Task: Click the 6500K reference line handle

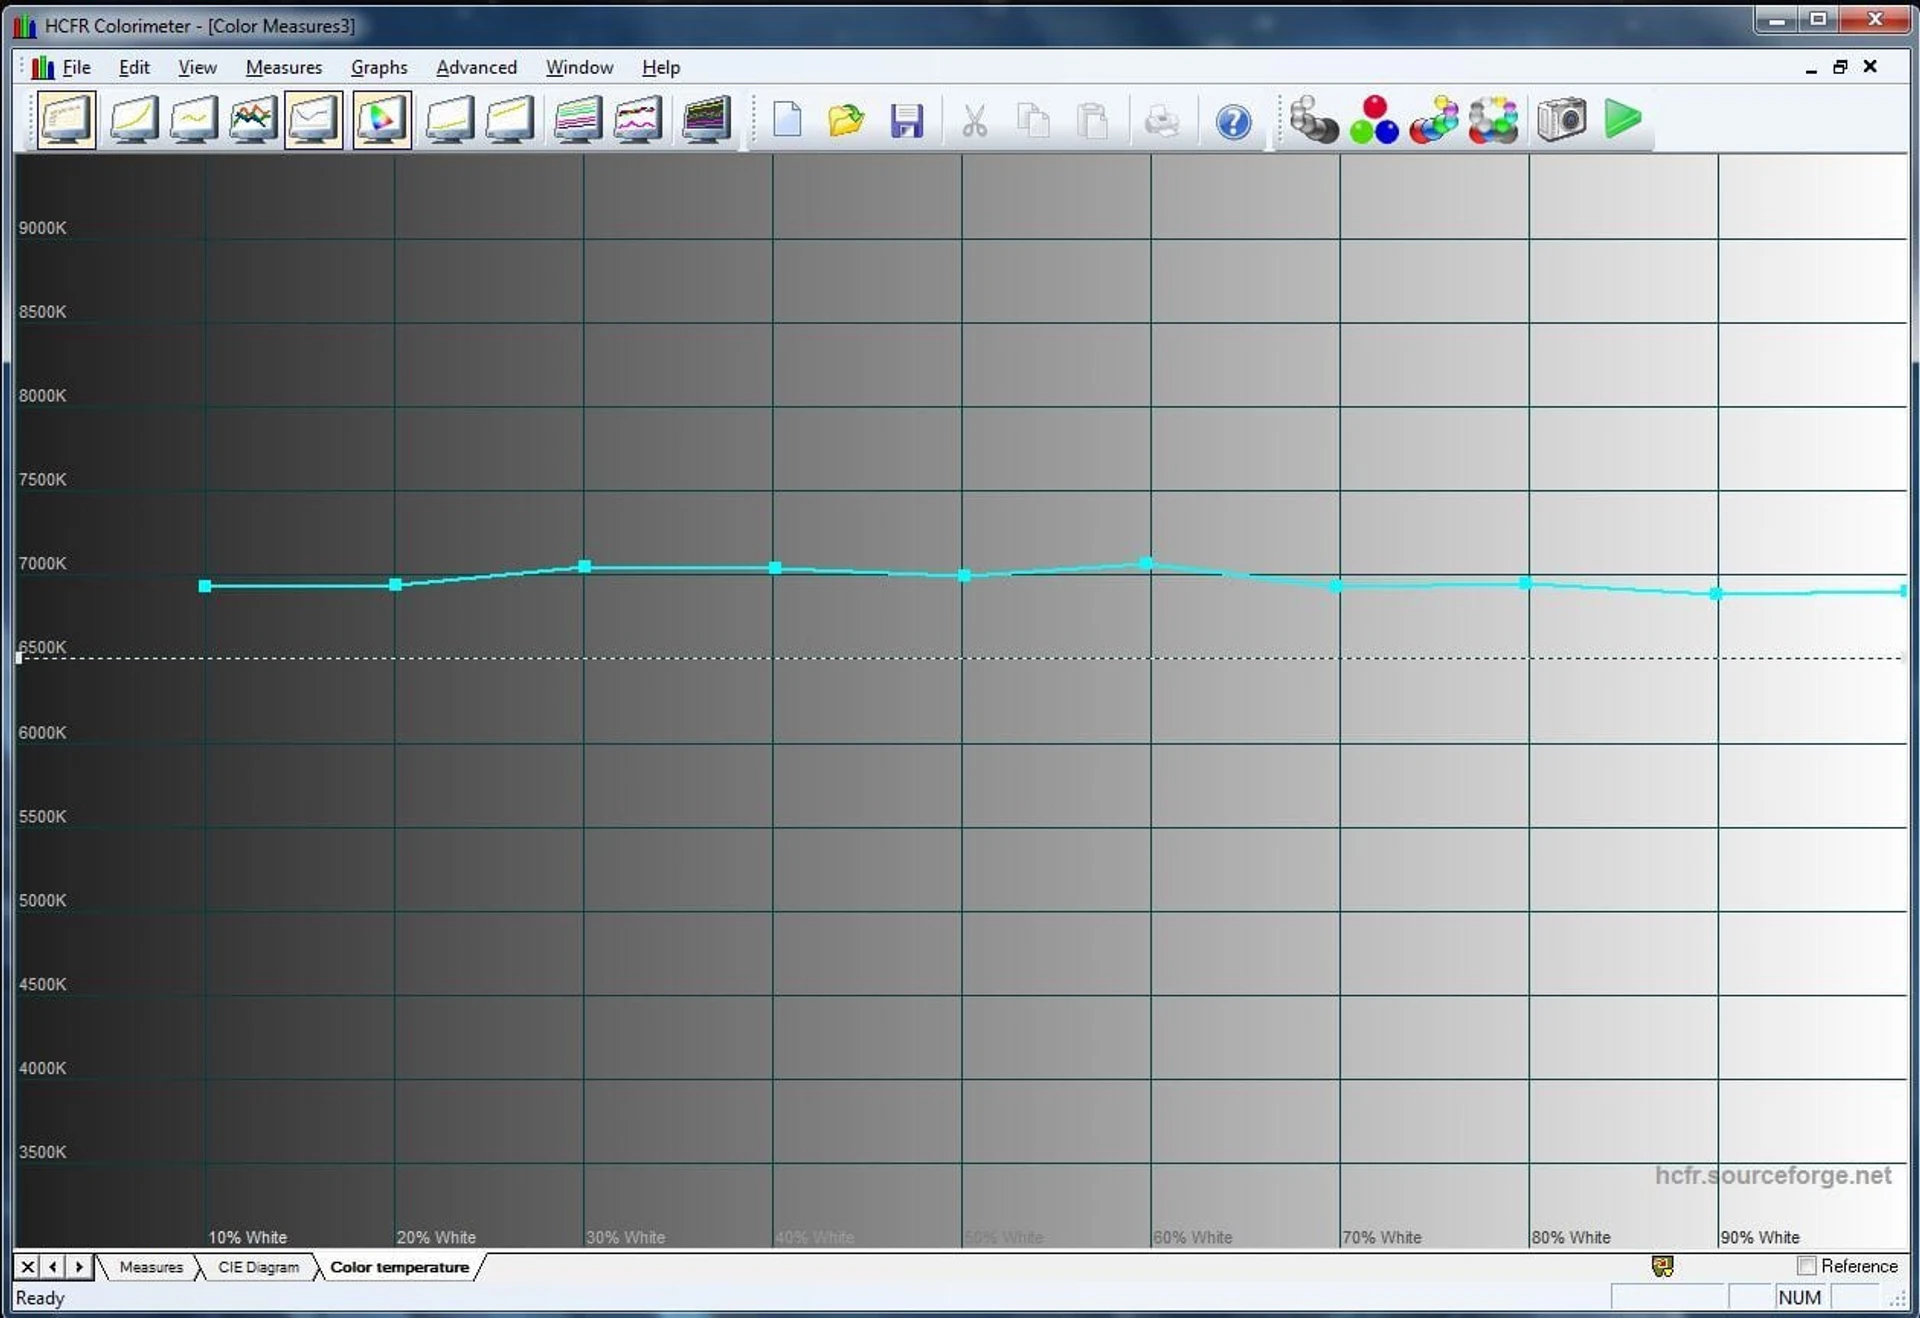Action: coord(19,657)
